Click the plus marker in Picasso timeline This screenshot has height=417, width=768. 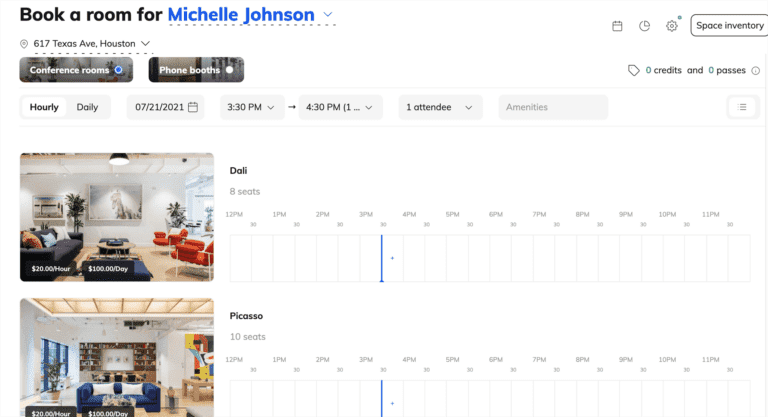[x=392, y=403]
